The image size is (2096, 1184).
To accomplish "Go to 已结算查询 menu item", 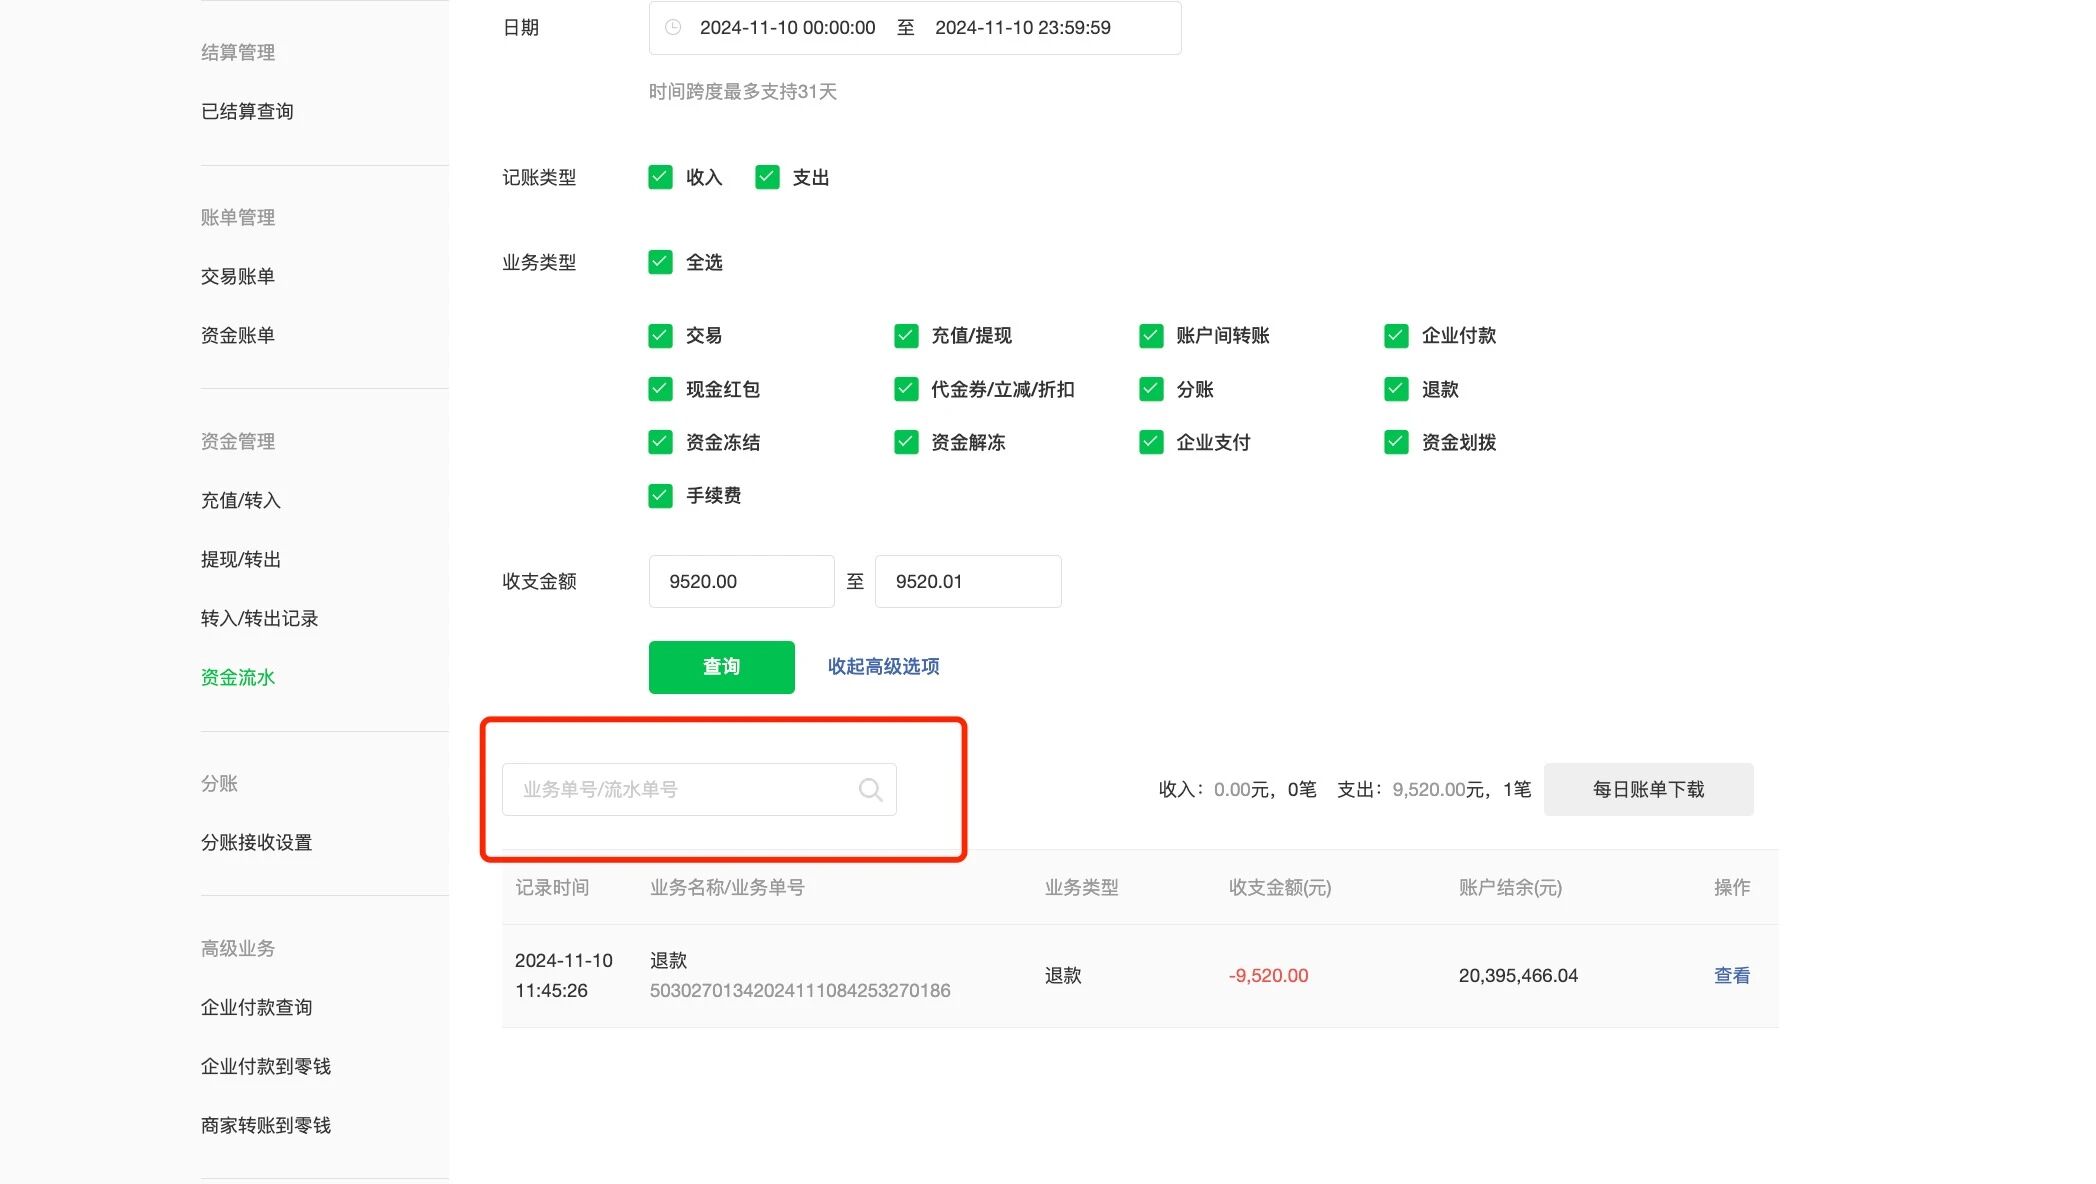I will 247,112.
